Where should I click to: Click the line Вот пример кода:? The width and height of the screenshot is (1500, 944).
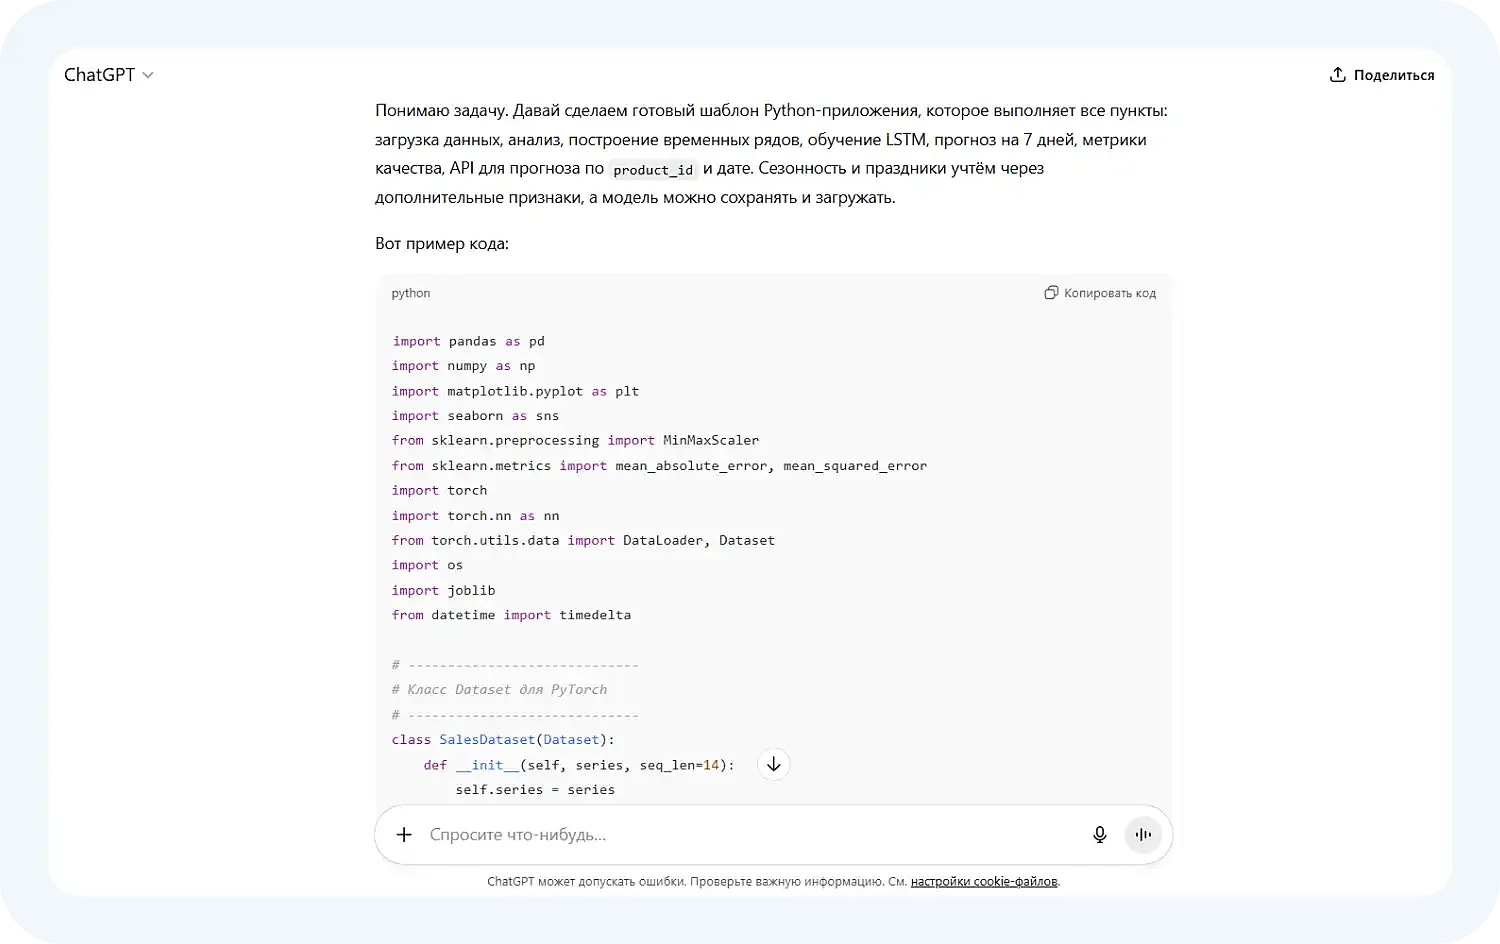442,243
